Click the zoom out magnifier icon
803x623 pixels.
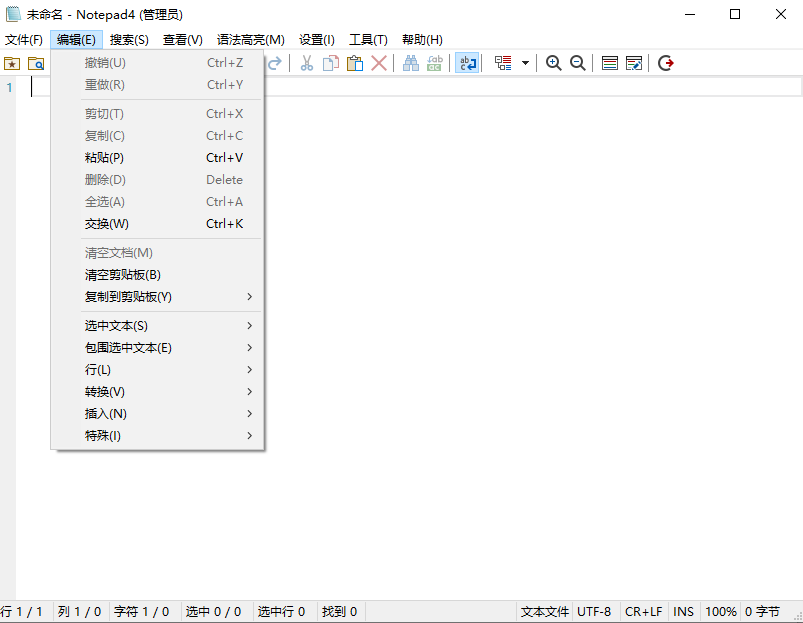tap(578, 63)
